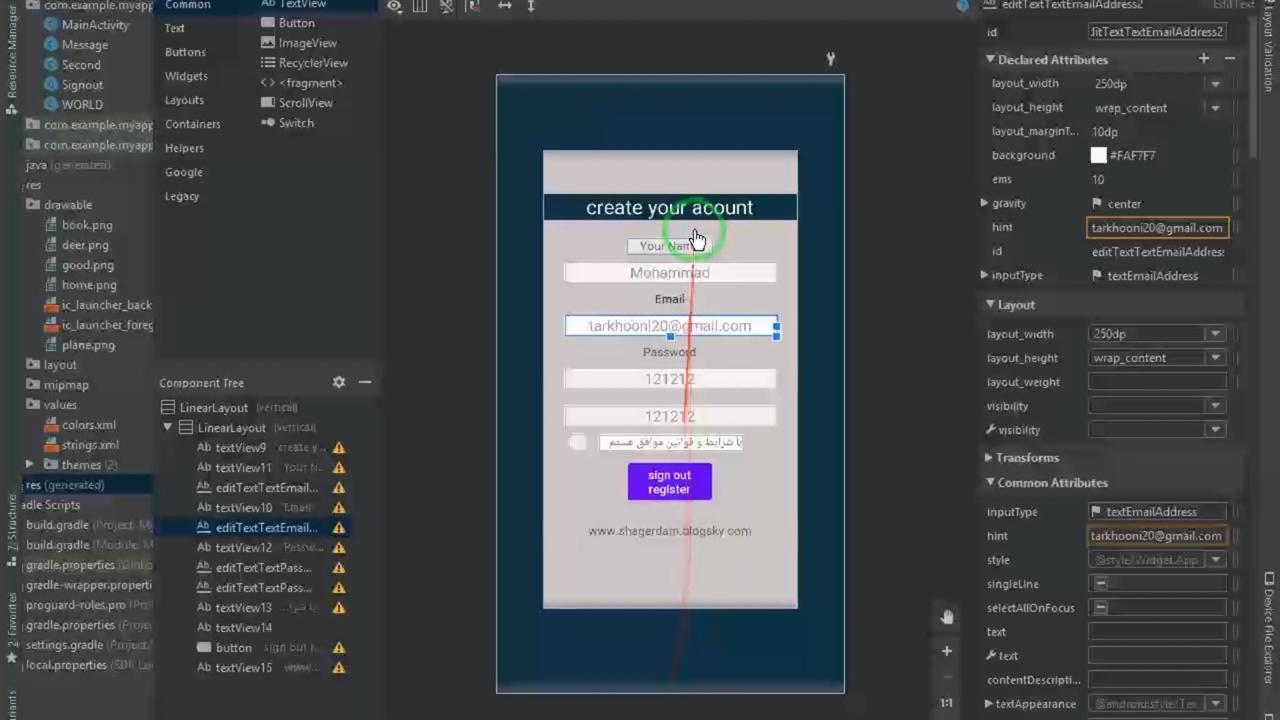Toggle the switch in the design preview
The width and height of the screenshot is (1280, 720).
(x=577, y=442)
